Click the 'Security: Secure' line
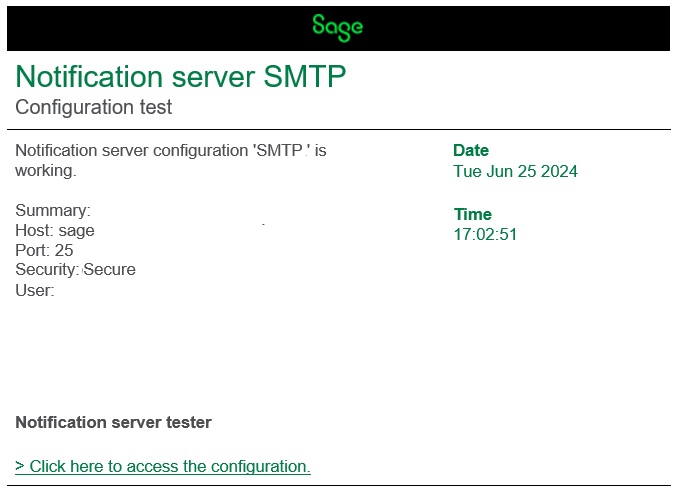 pos(75,270)
